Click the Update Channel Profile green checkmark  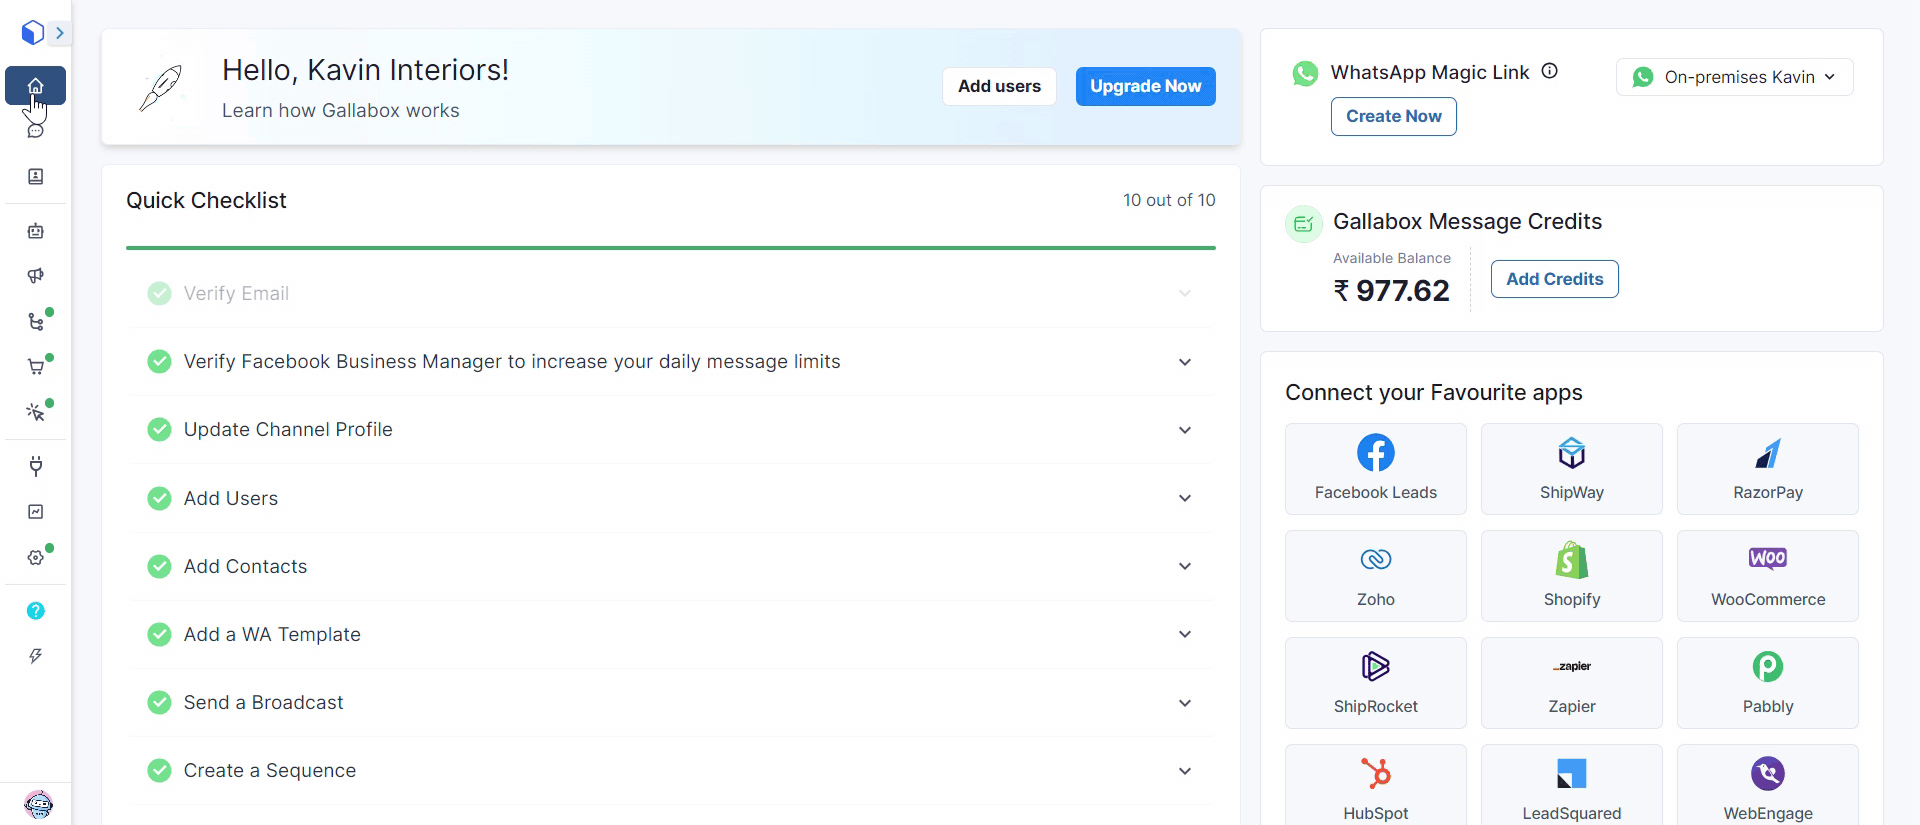coord(159,430)
